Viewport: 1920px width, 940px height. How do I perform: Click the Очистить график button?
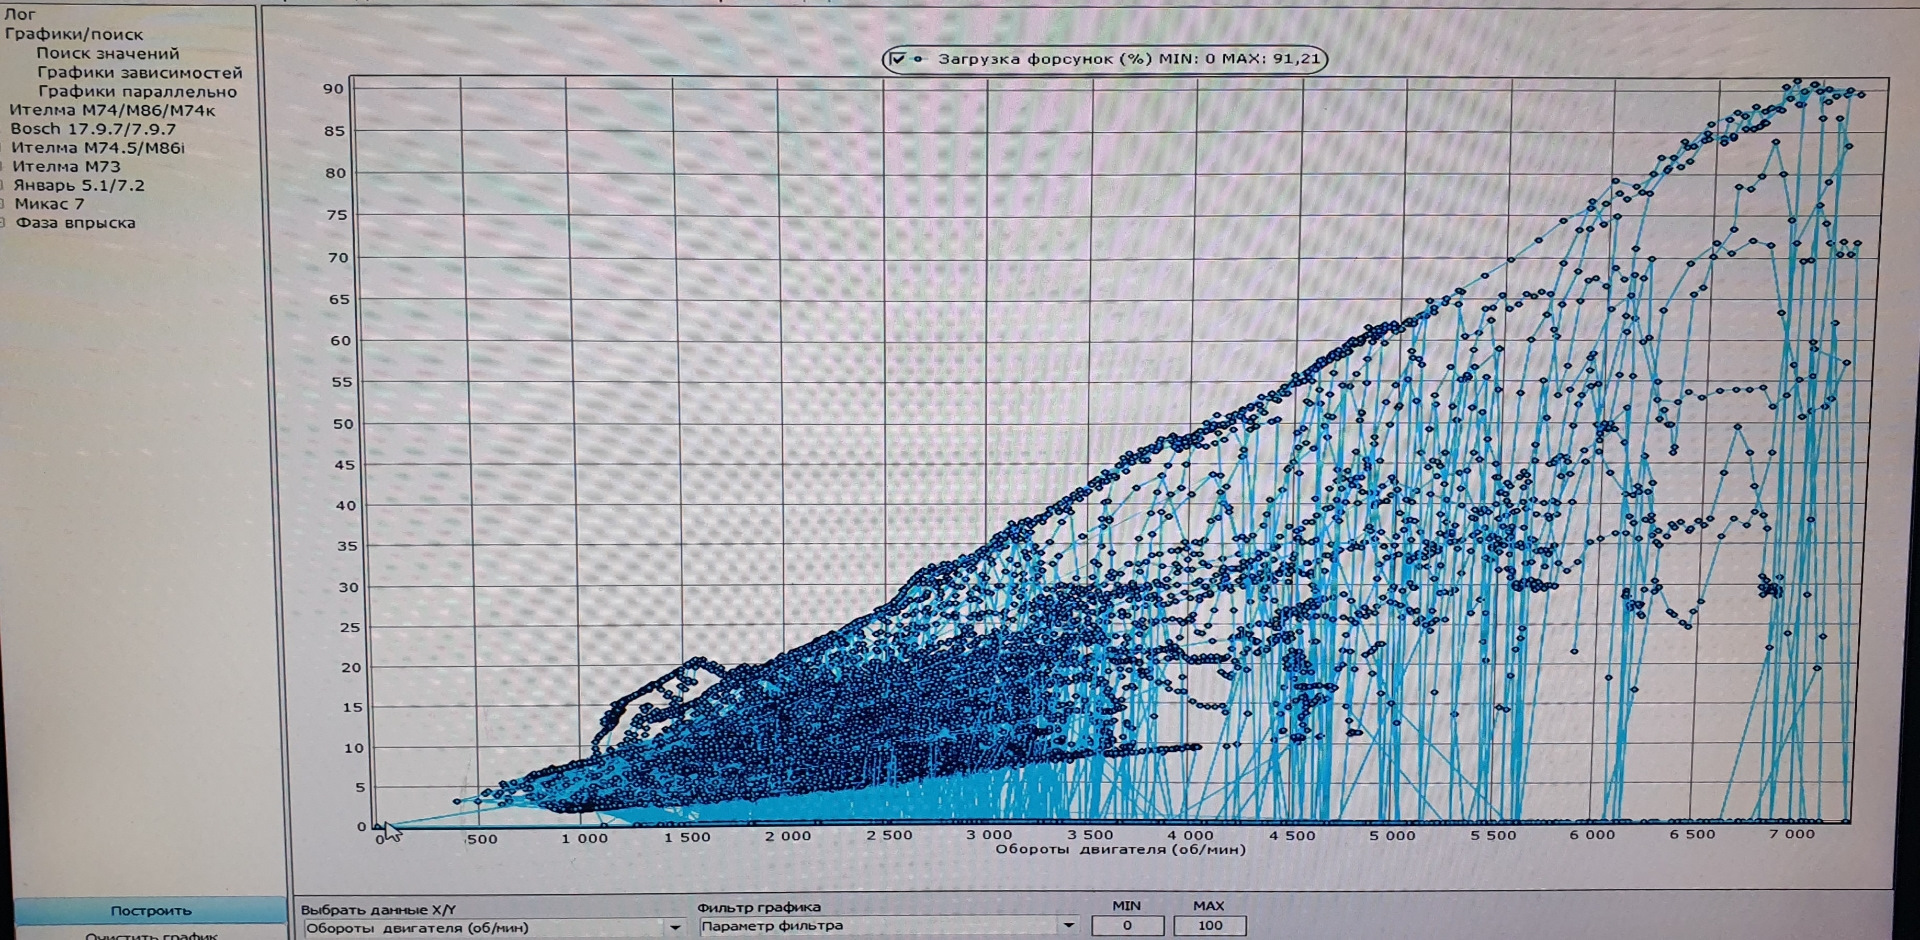[151, 934]
